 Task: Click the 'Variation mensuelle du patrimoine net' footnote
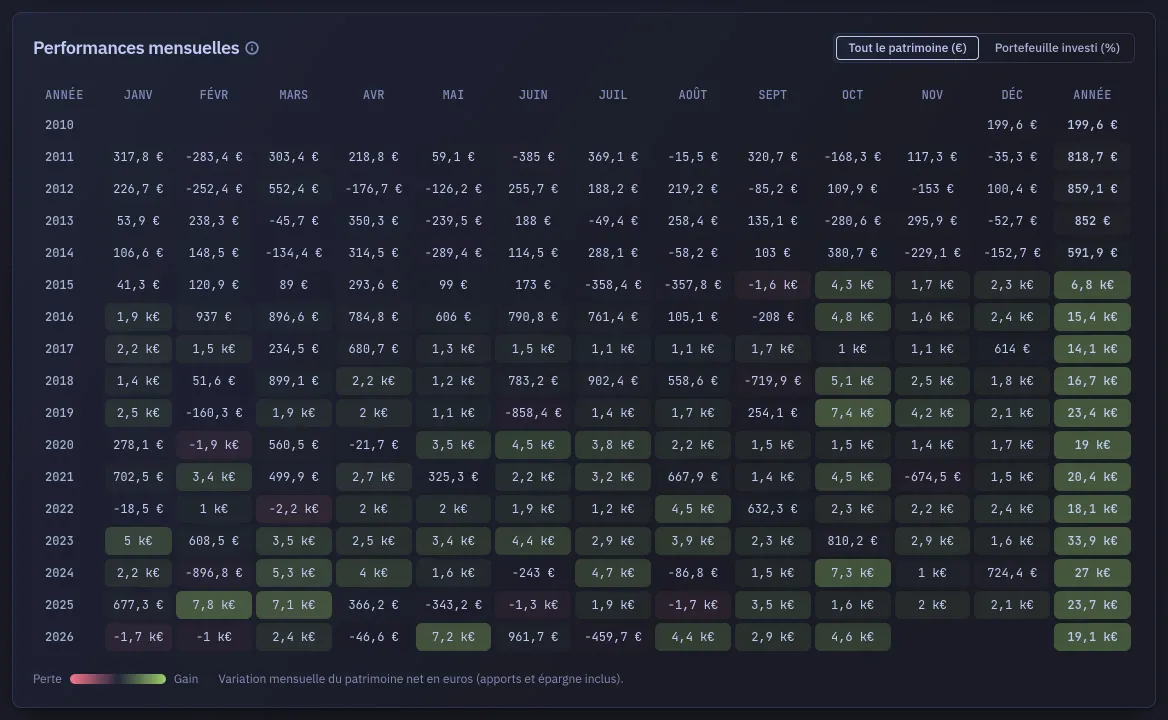coord(421,679)
